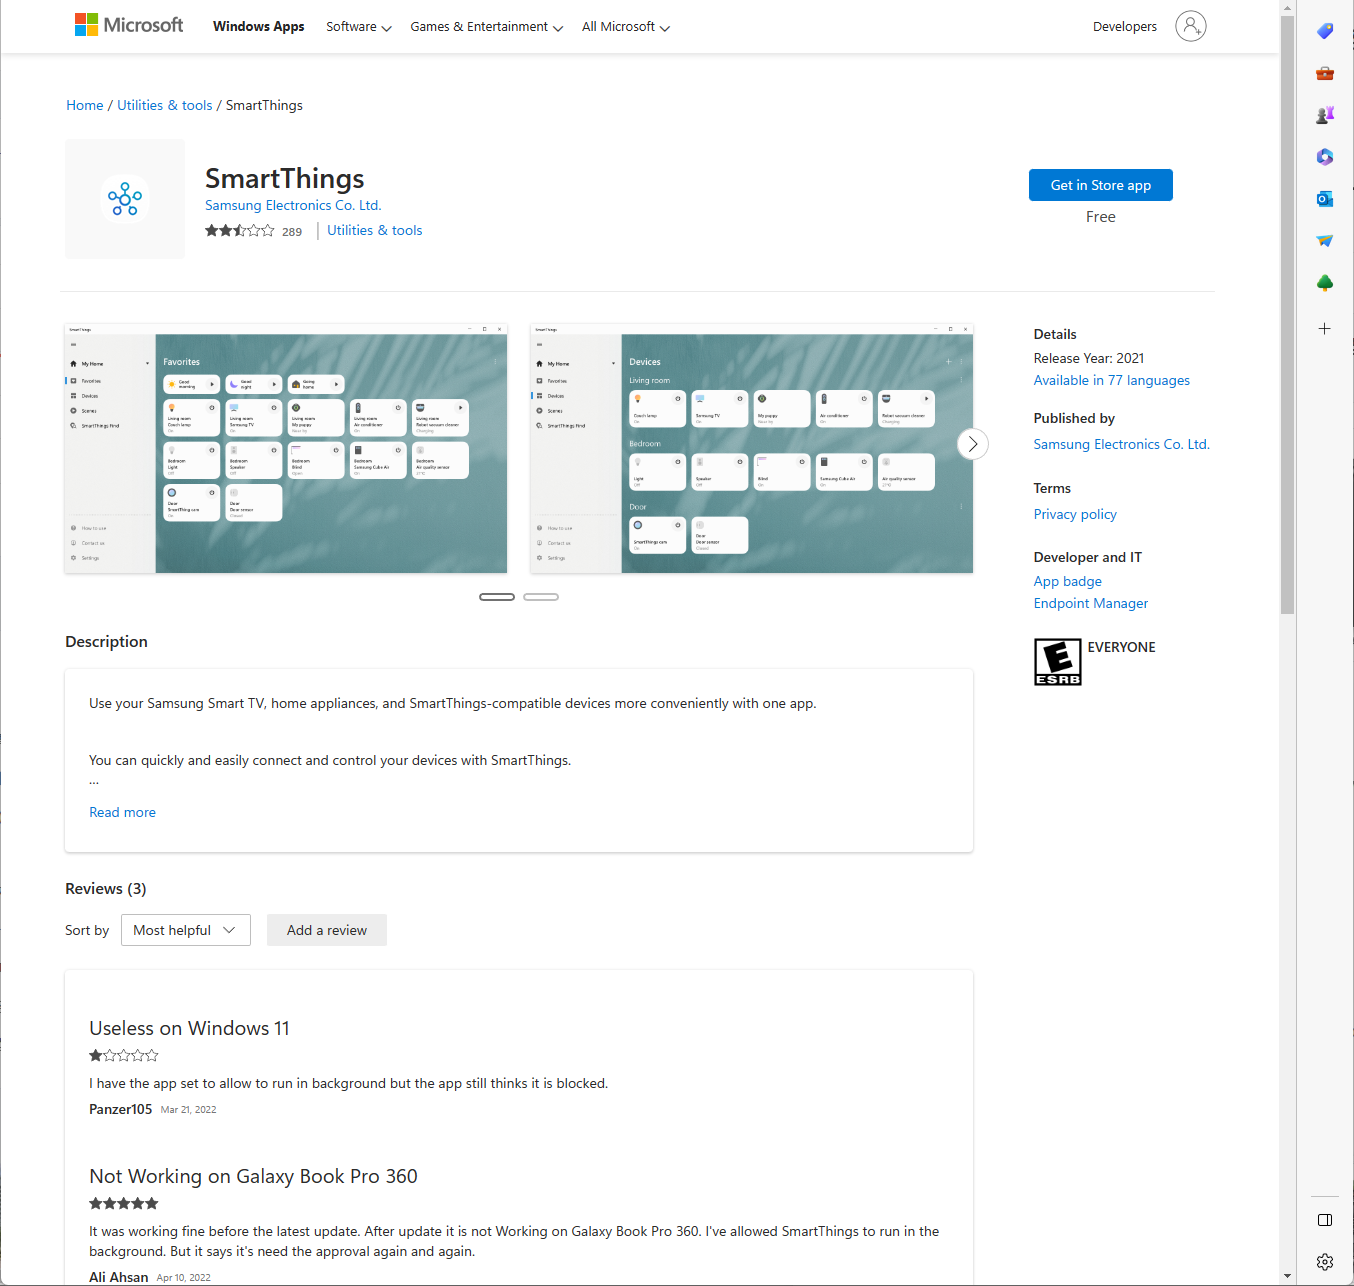Expand the Games & Entertainment menu
This screenshot has height=1286, width=1354.
click(487, 27)
